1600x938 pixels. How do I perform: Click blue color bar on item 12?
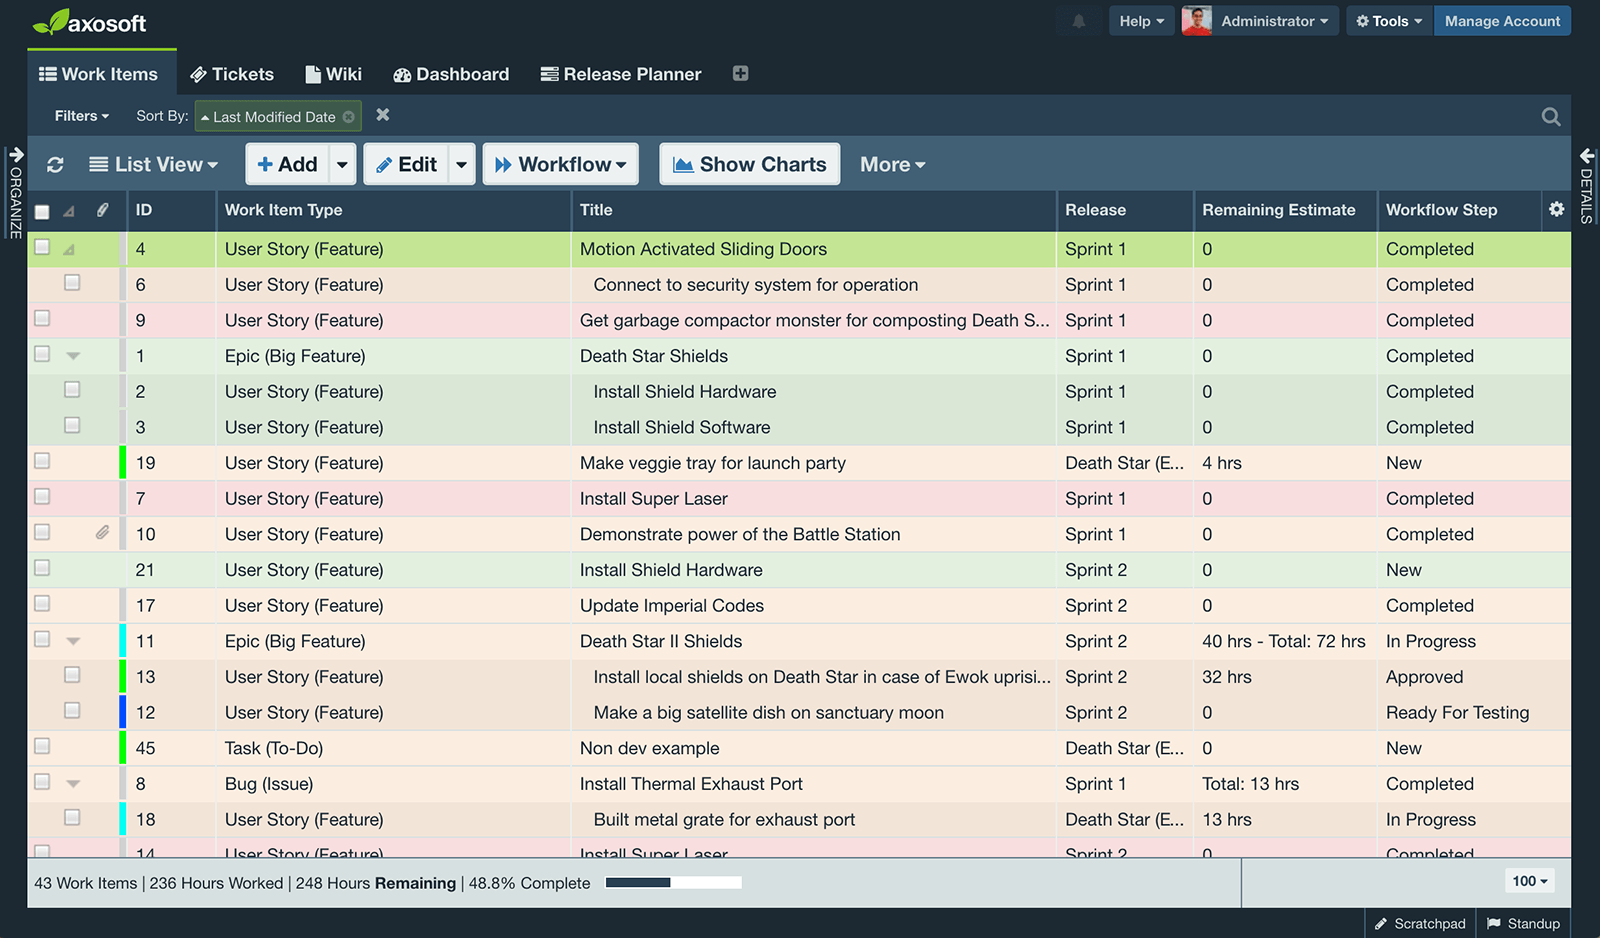pyautogui.click(x=122, y=712)
